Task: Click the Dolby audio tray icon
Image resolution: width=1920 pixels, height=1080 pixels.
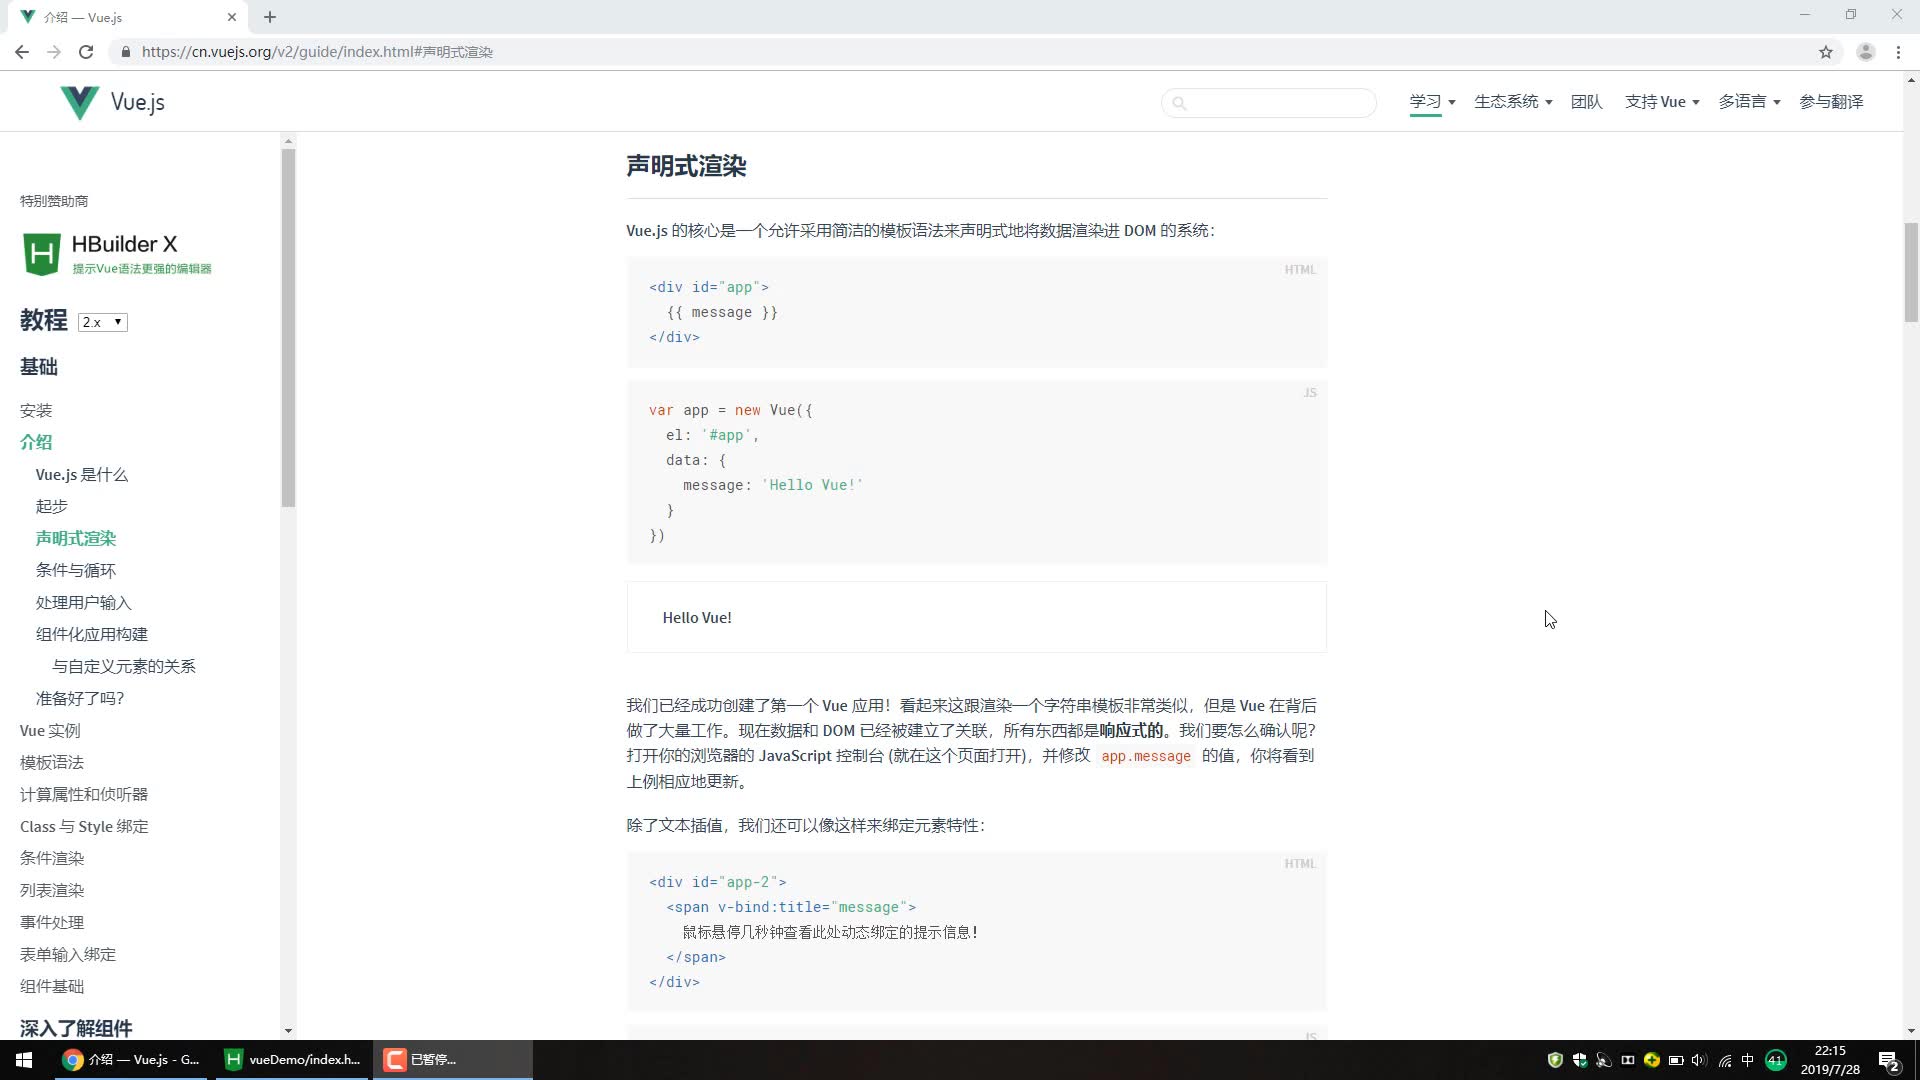Action: (x=1628, y=1060)
